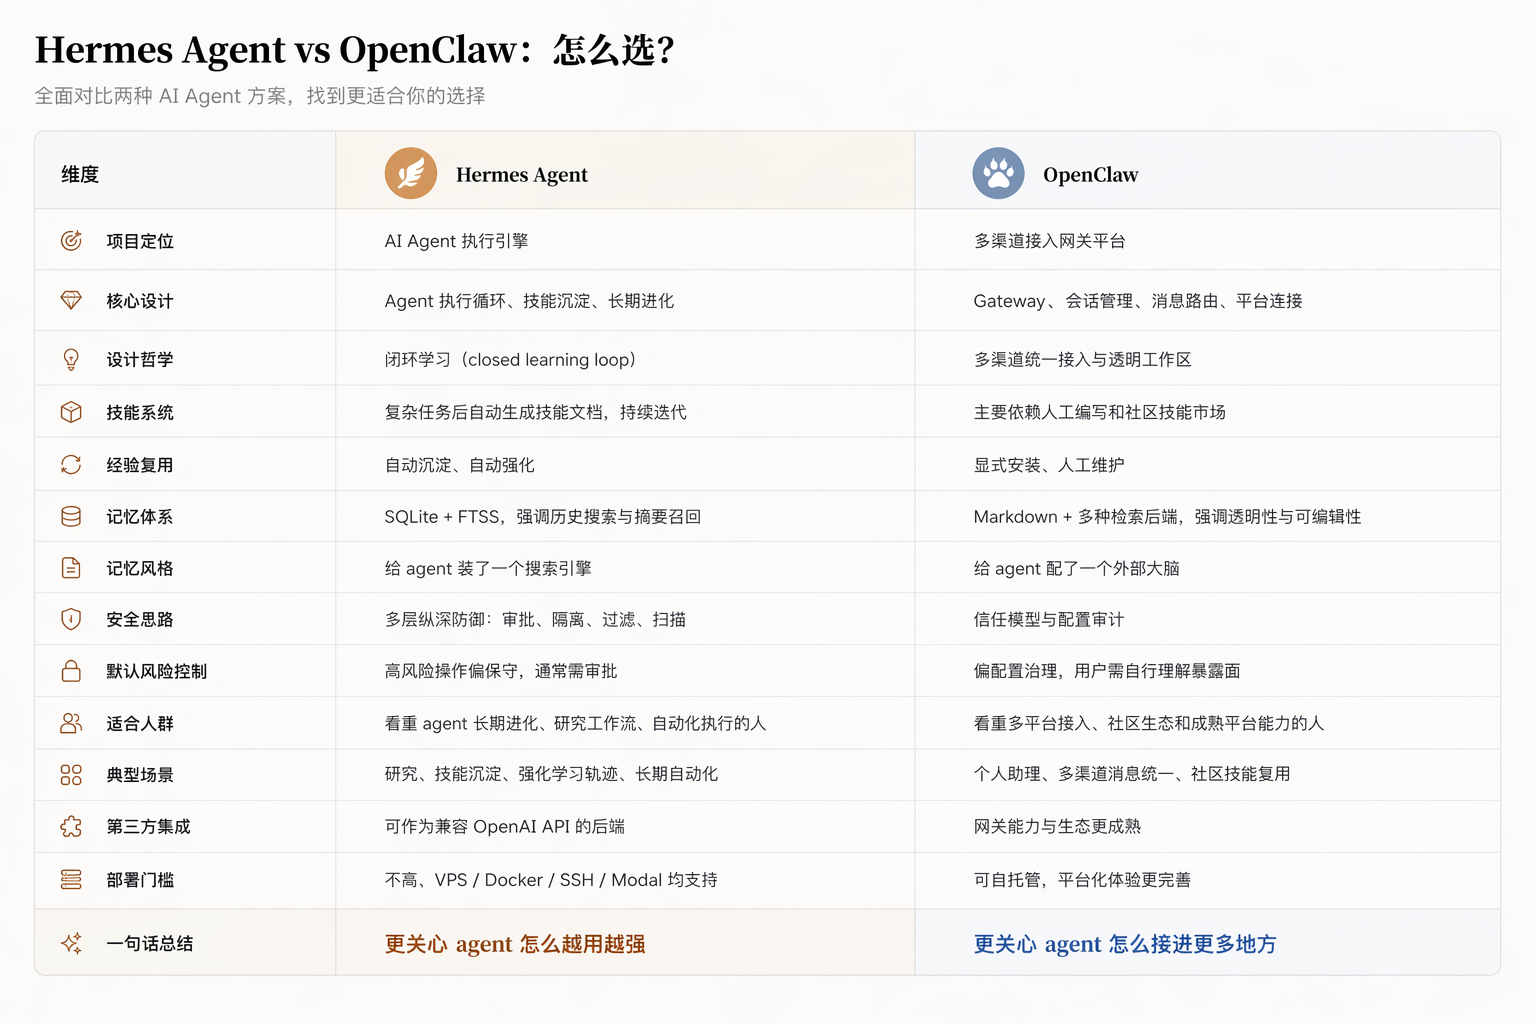Click the shield icon beside 安全思路
The height and width of the screenshot is (1024, 1536).
(71, 619)
